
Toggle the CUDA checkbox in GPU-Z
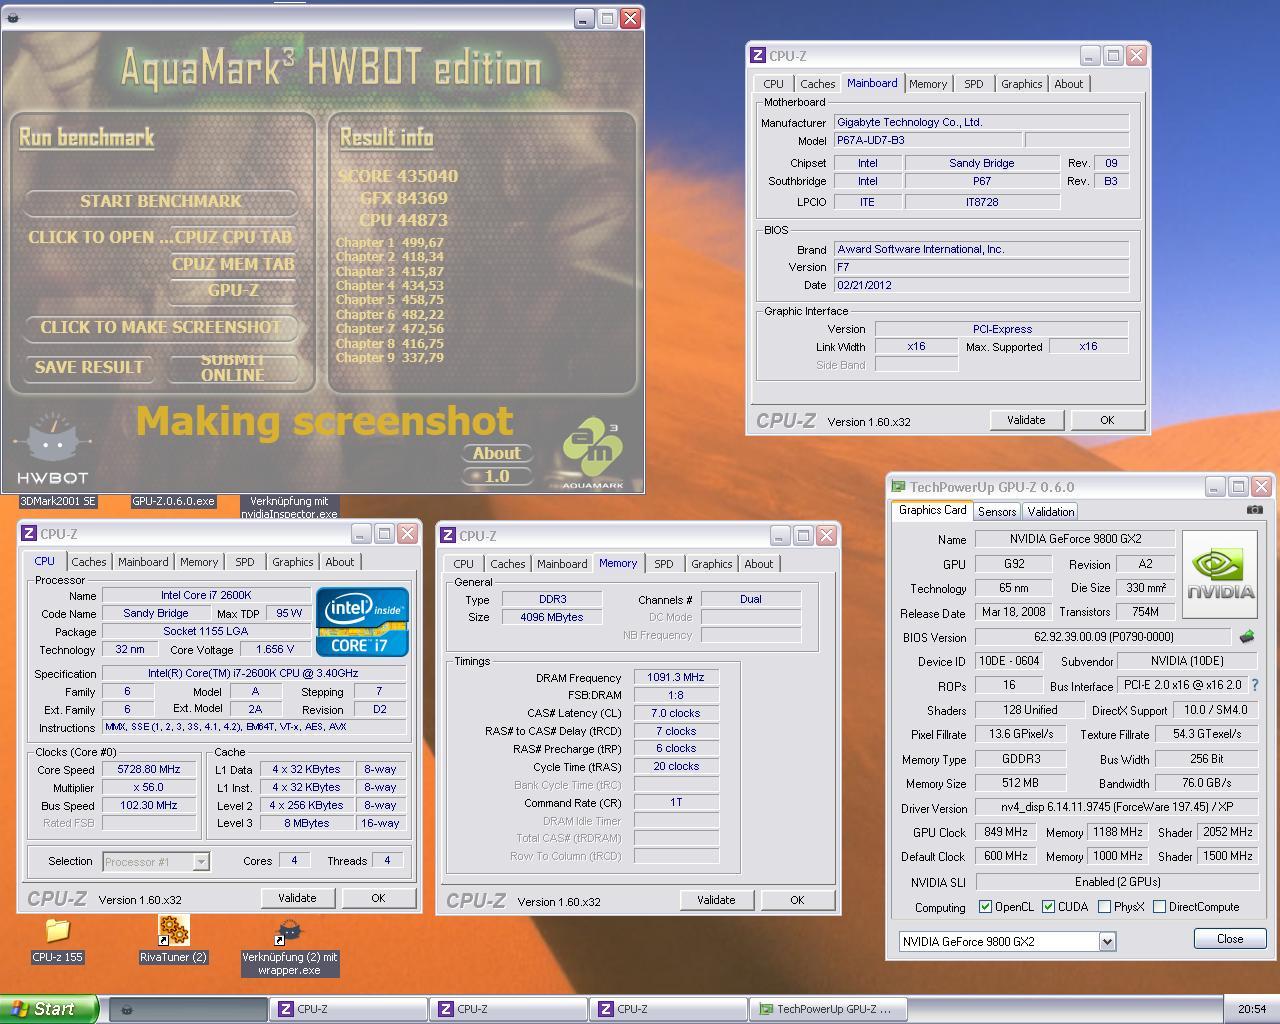(1048, 907)
